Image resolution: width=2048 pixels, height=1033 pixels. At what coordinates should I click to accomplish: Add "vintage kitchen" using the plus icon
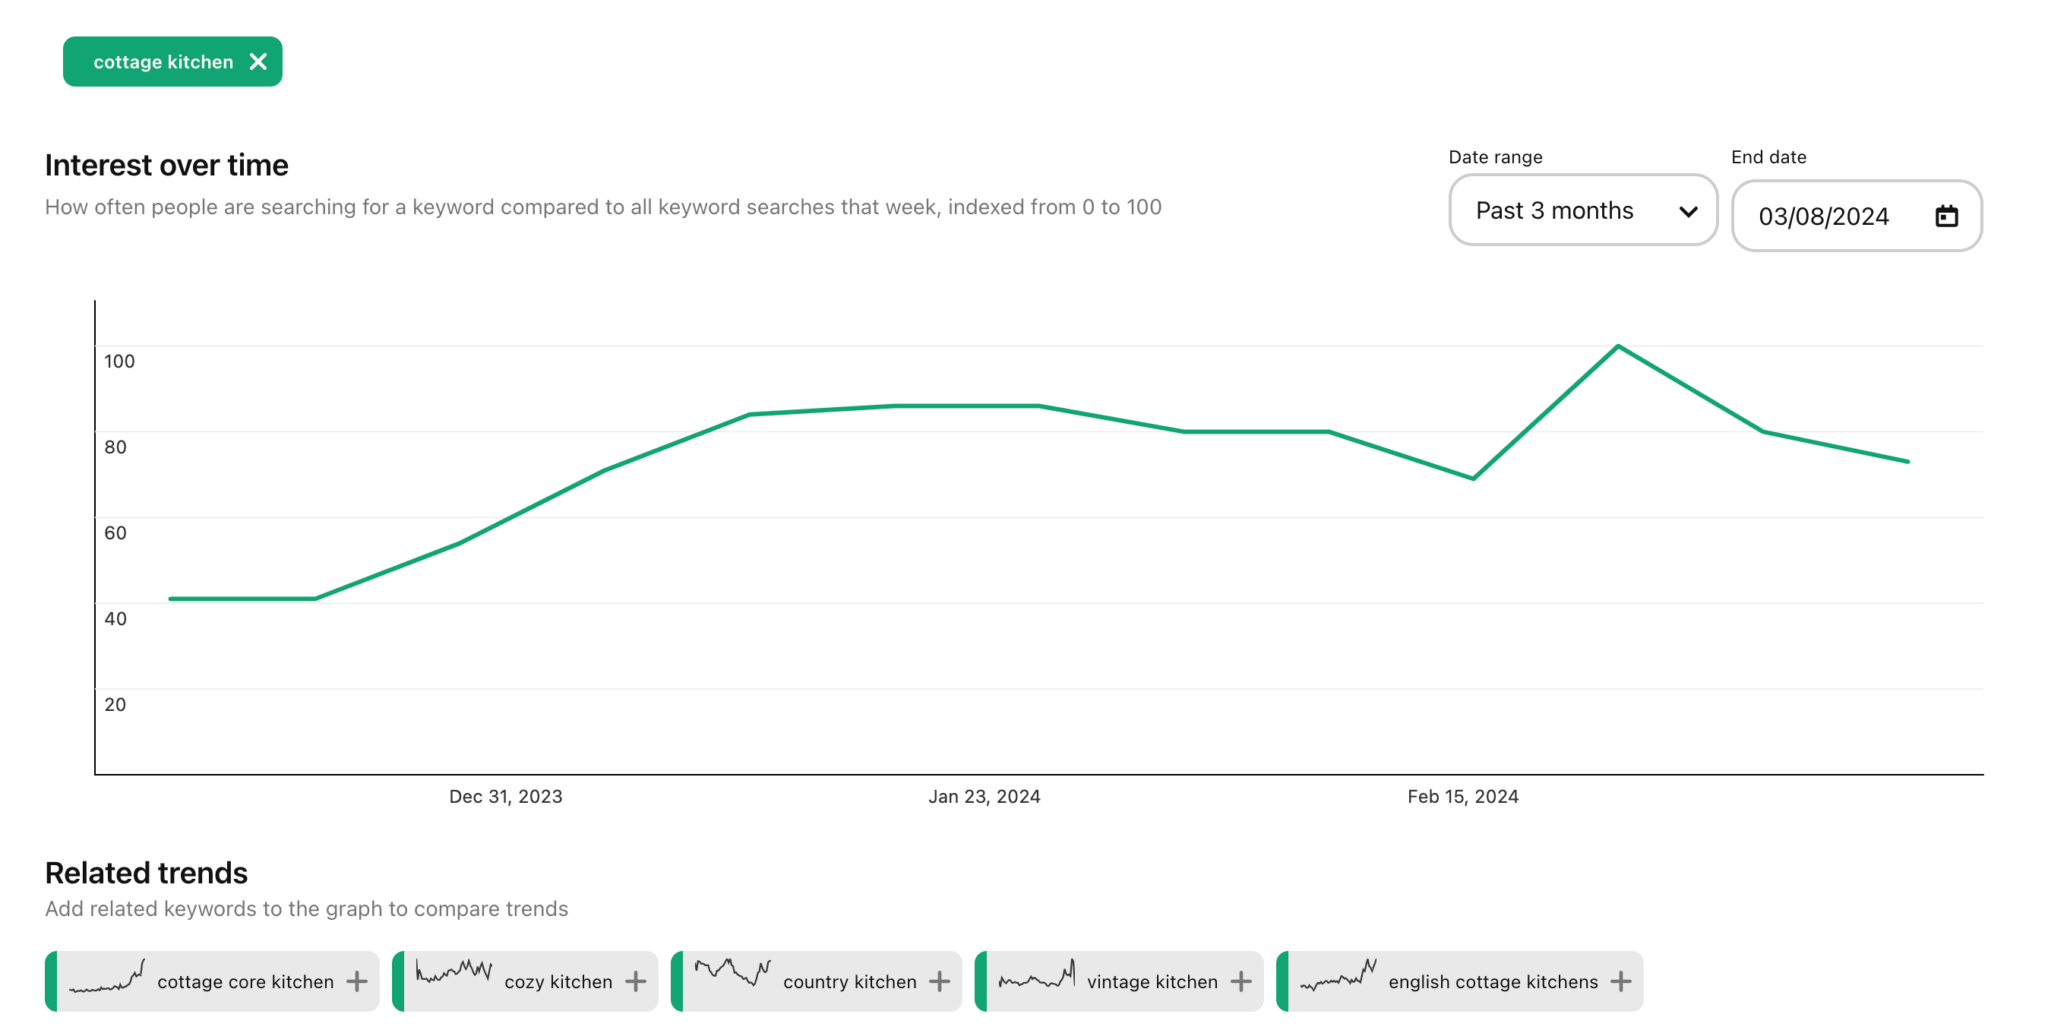1240,981
